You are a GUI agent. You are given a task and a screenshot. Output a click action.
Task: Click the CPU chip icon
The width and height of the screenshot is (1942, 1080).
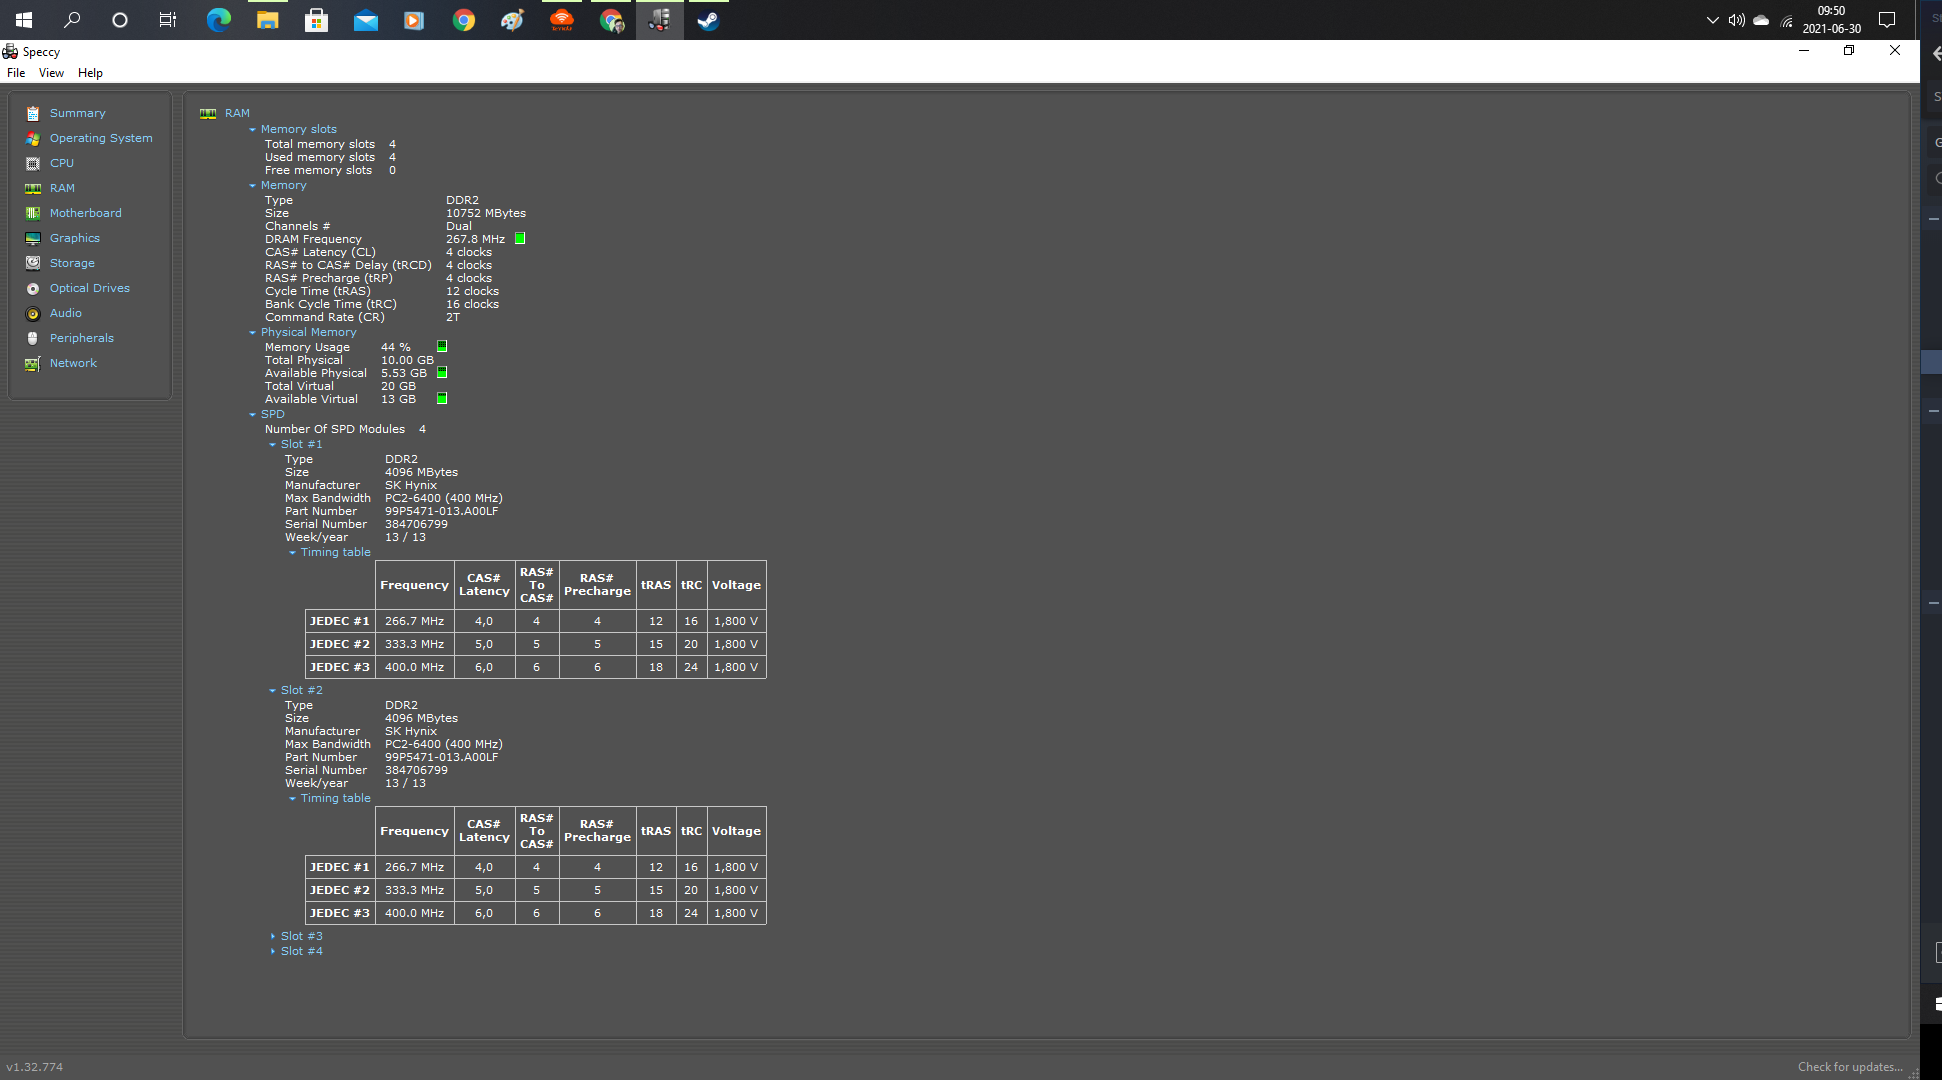(x=33, y=164)
